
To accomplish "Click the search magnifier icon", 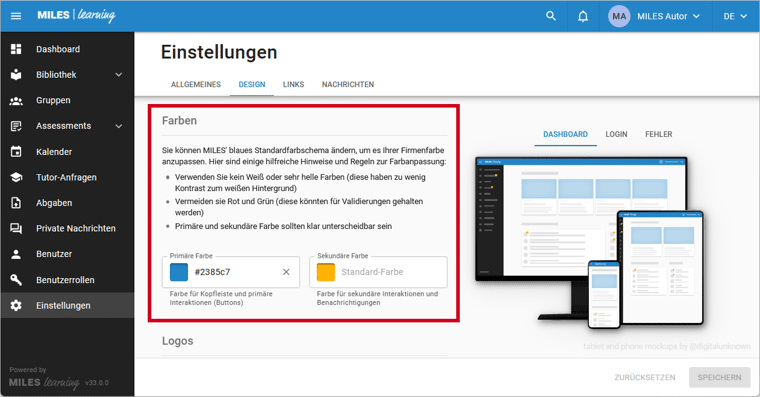I will [551, 16].
